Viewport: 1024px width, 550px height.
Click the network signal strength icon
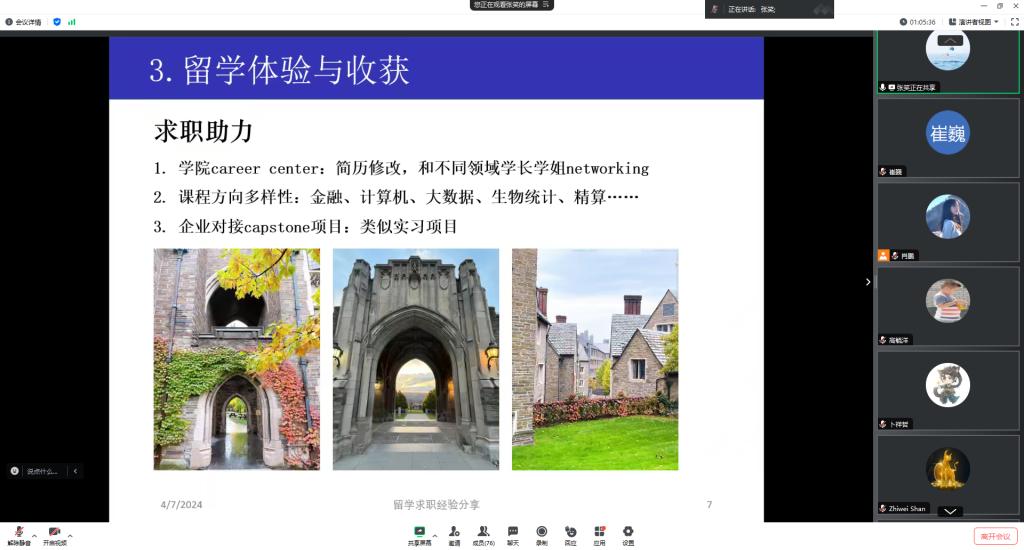[72, 21]
